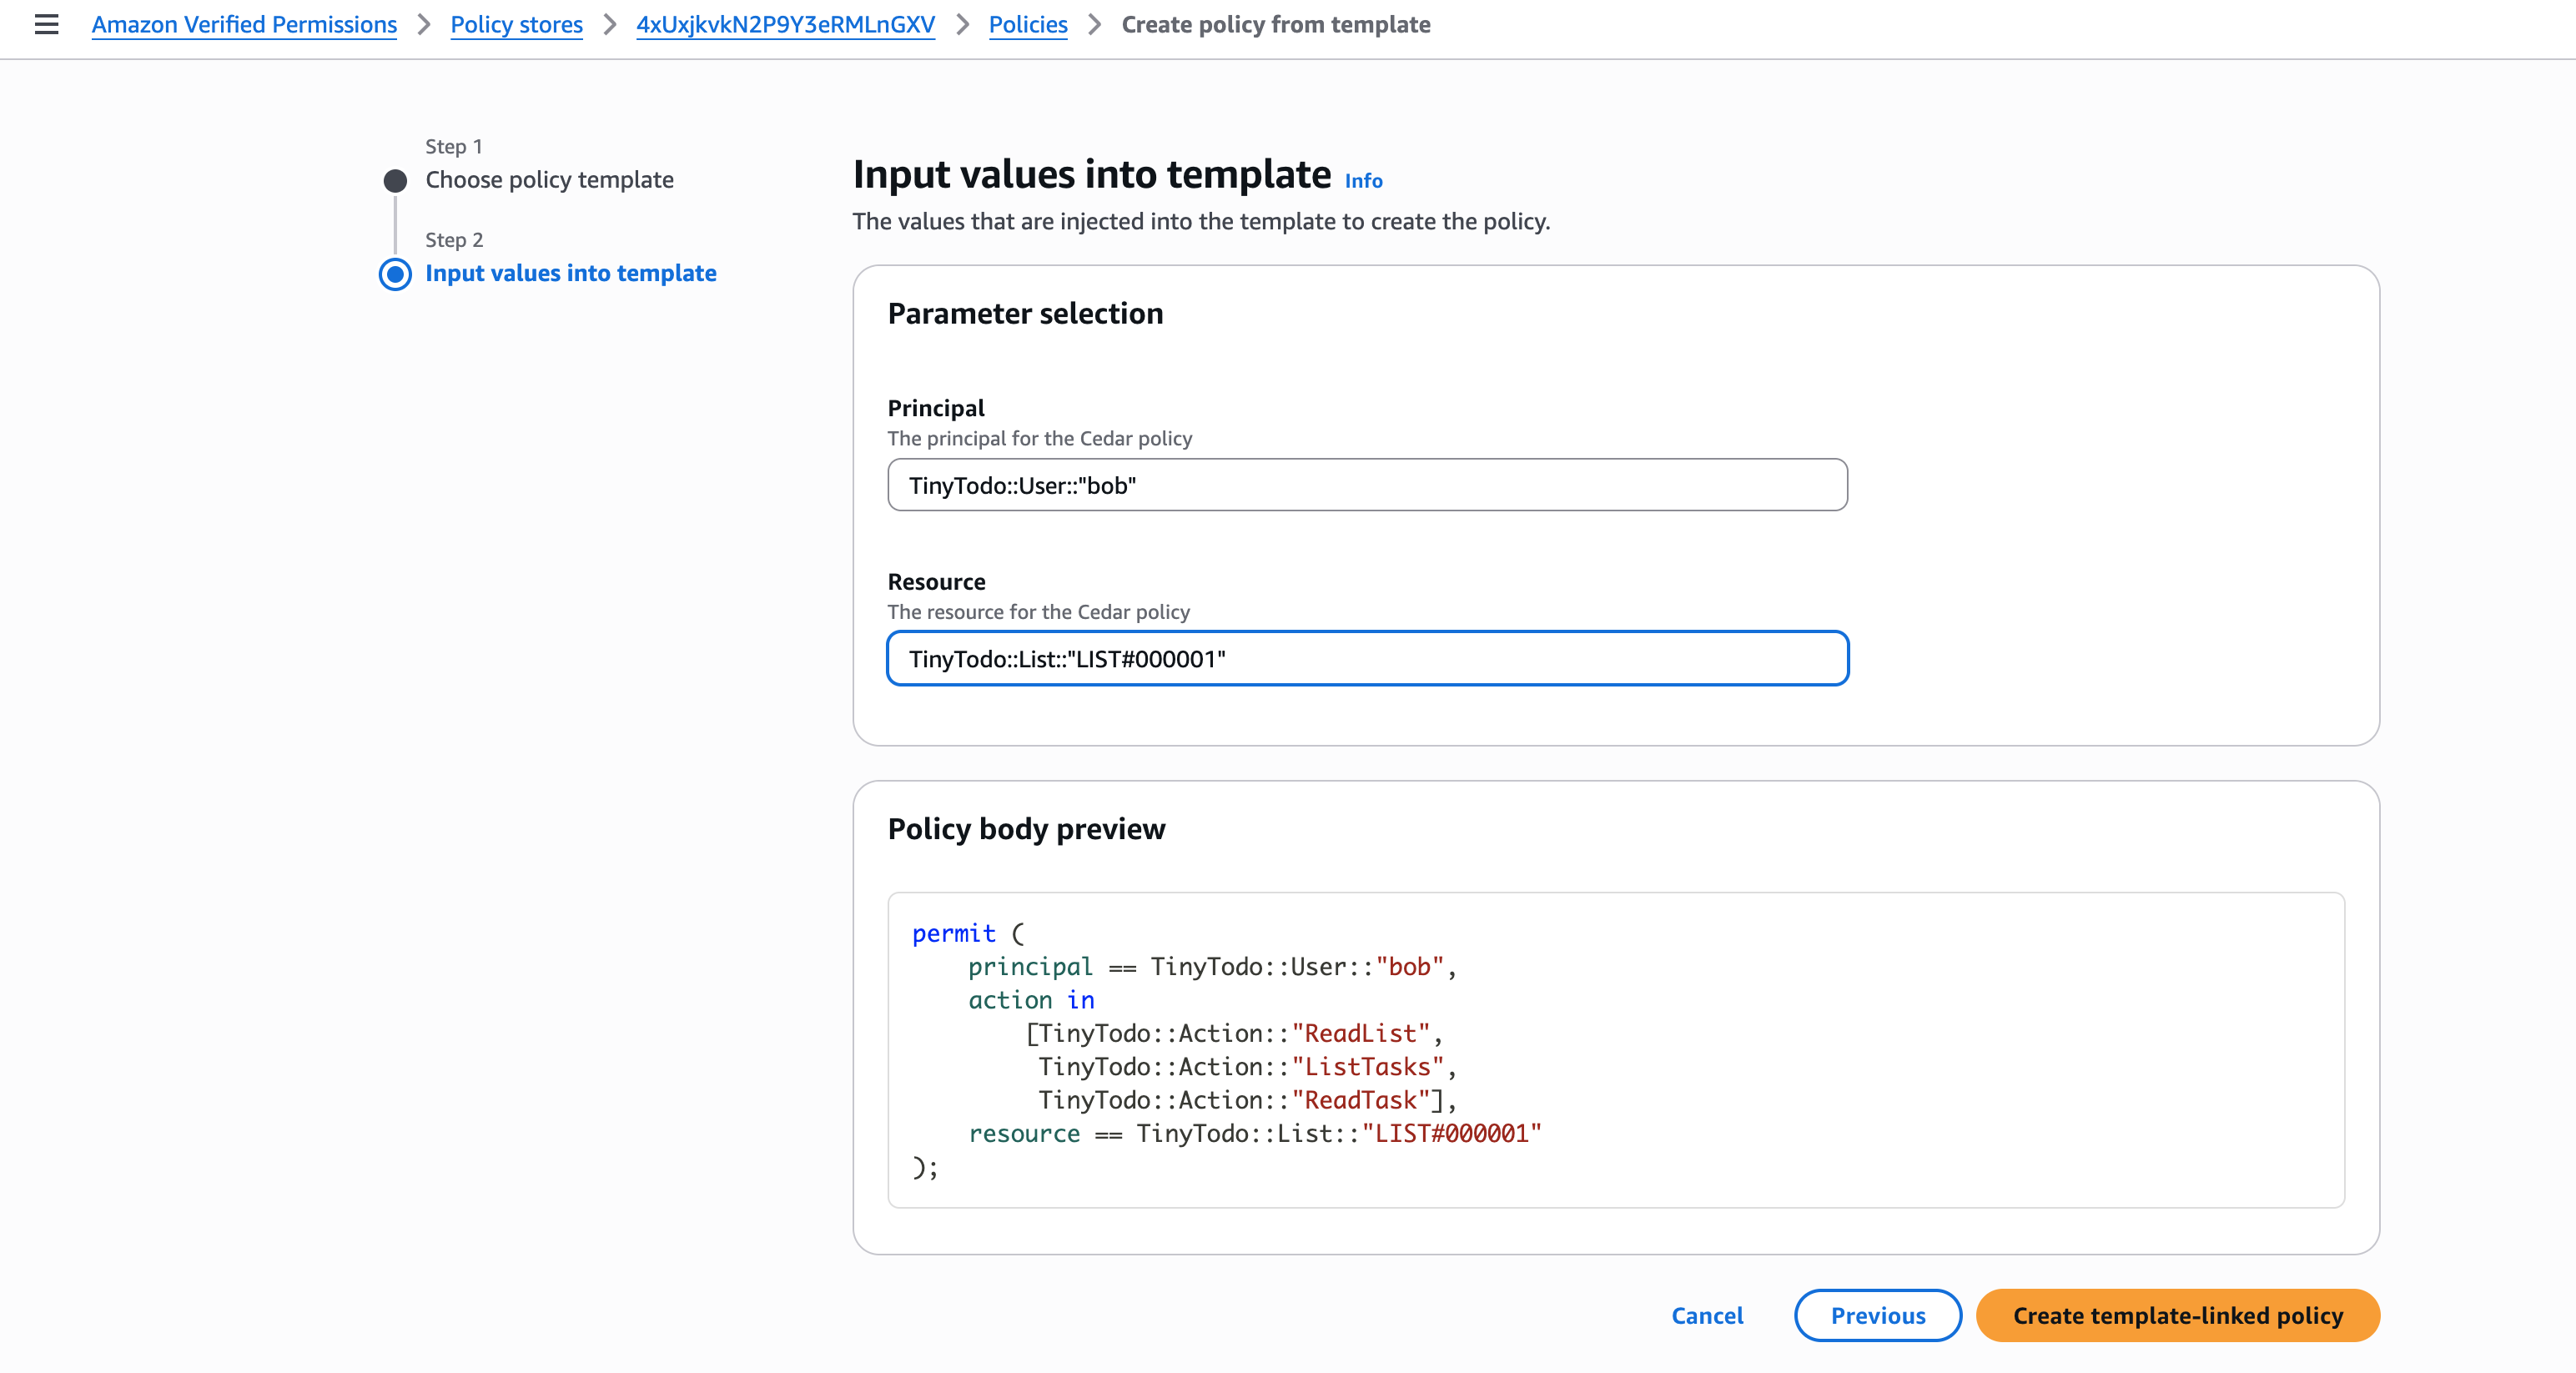The height and width of the screenshot is (1373, 2576).
Task: Focus the Principal input field
Action: [1366, 485]
